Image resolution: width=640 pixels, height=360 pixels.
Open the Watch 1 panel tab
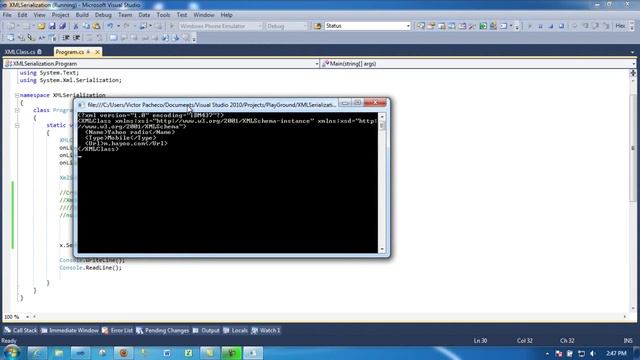266,331
